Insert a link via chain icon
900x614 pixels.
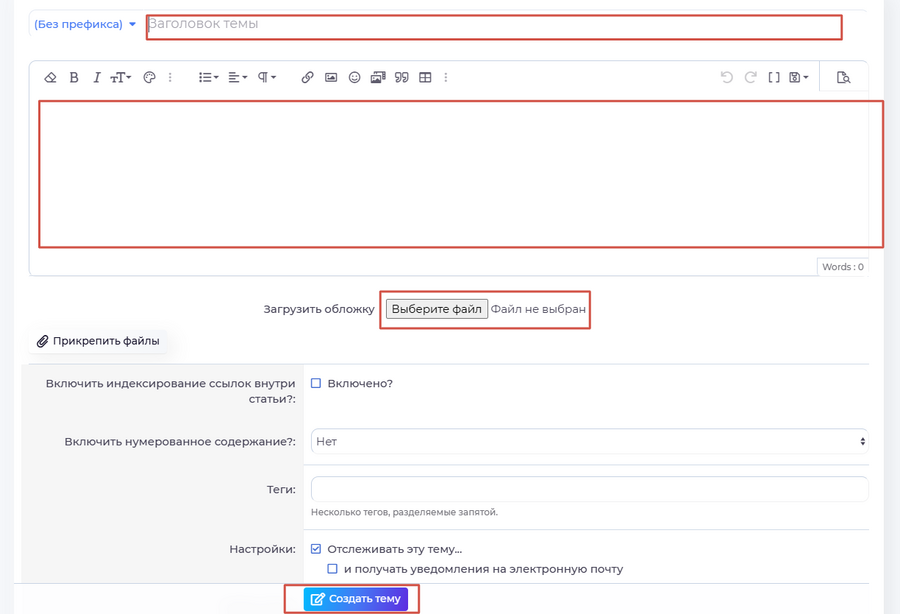click(x=308, y=77)
